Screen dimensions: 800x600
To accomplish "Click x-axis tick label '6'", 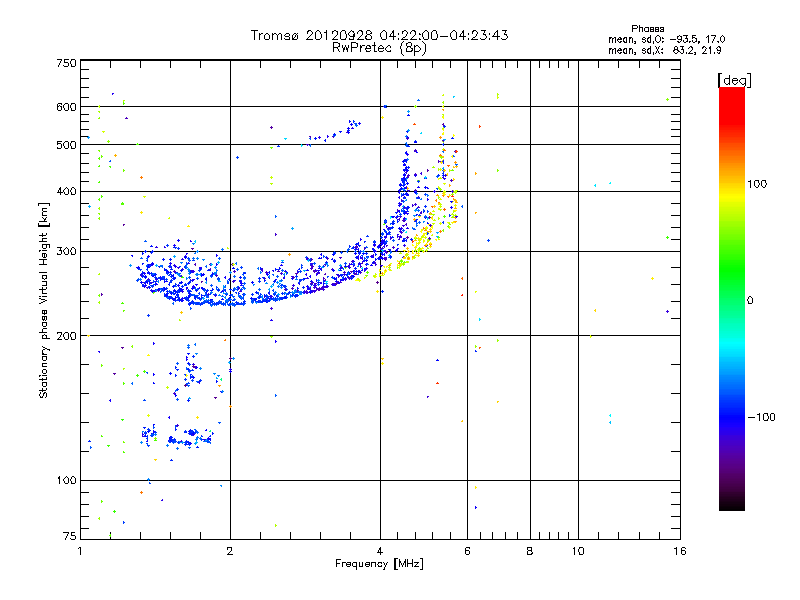I will coord(467,551).
